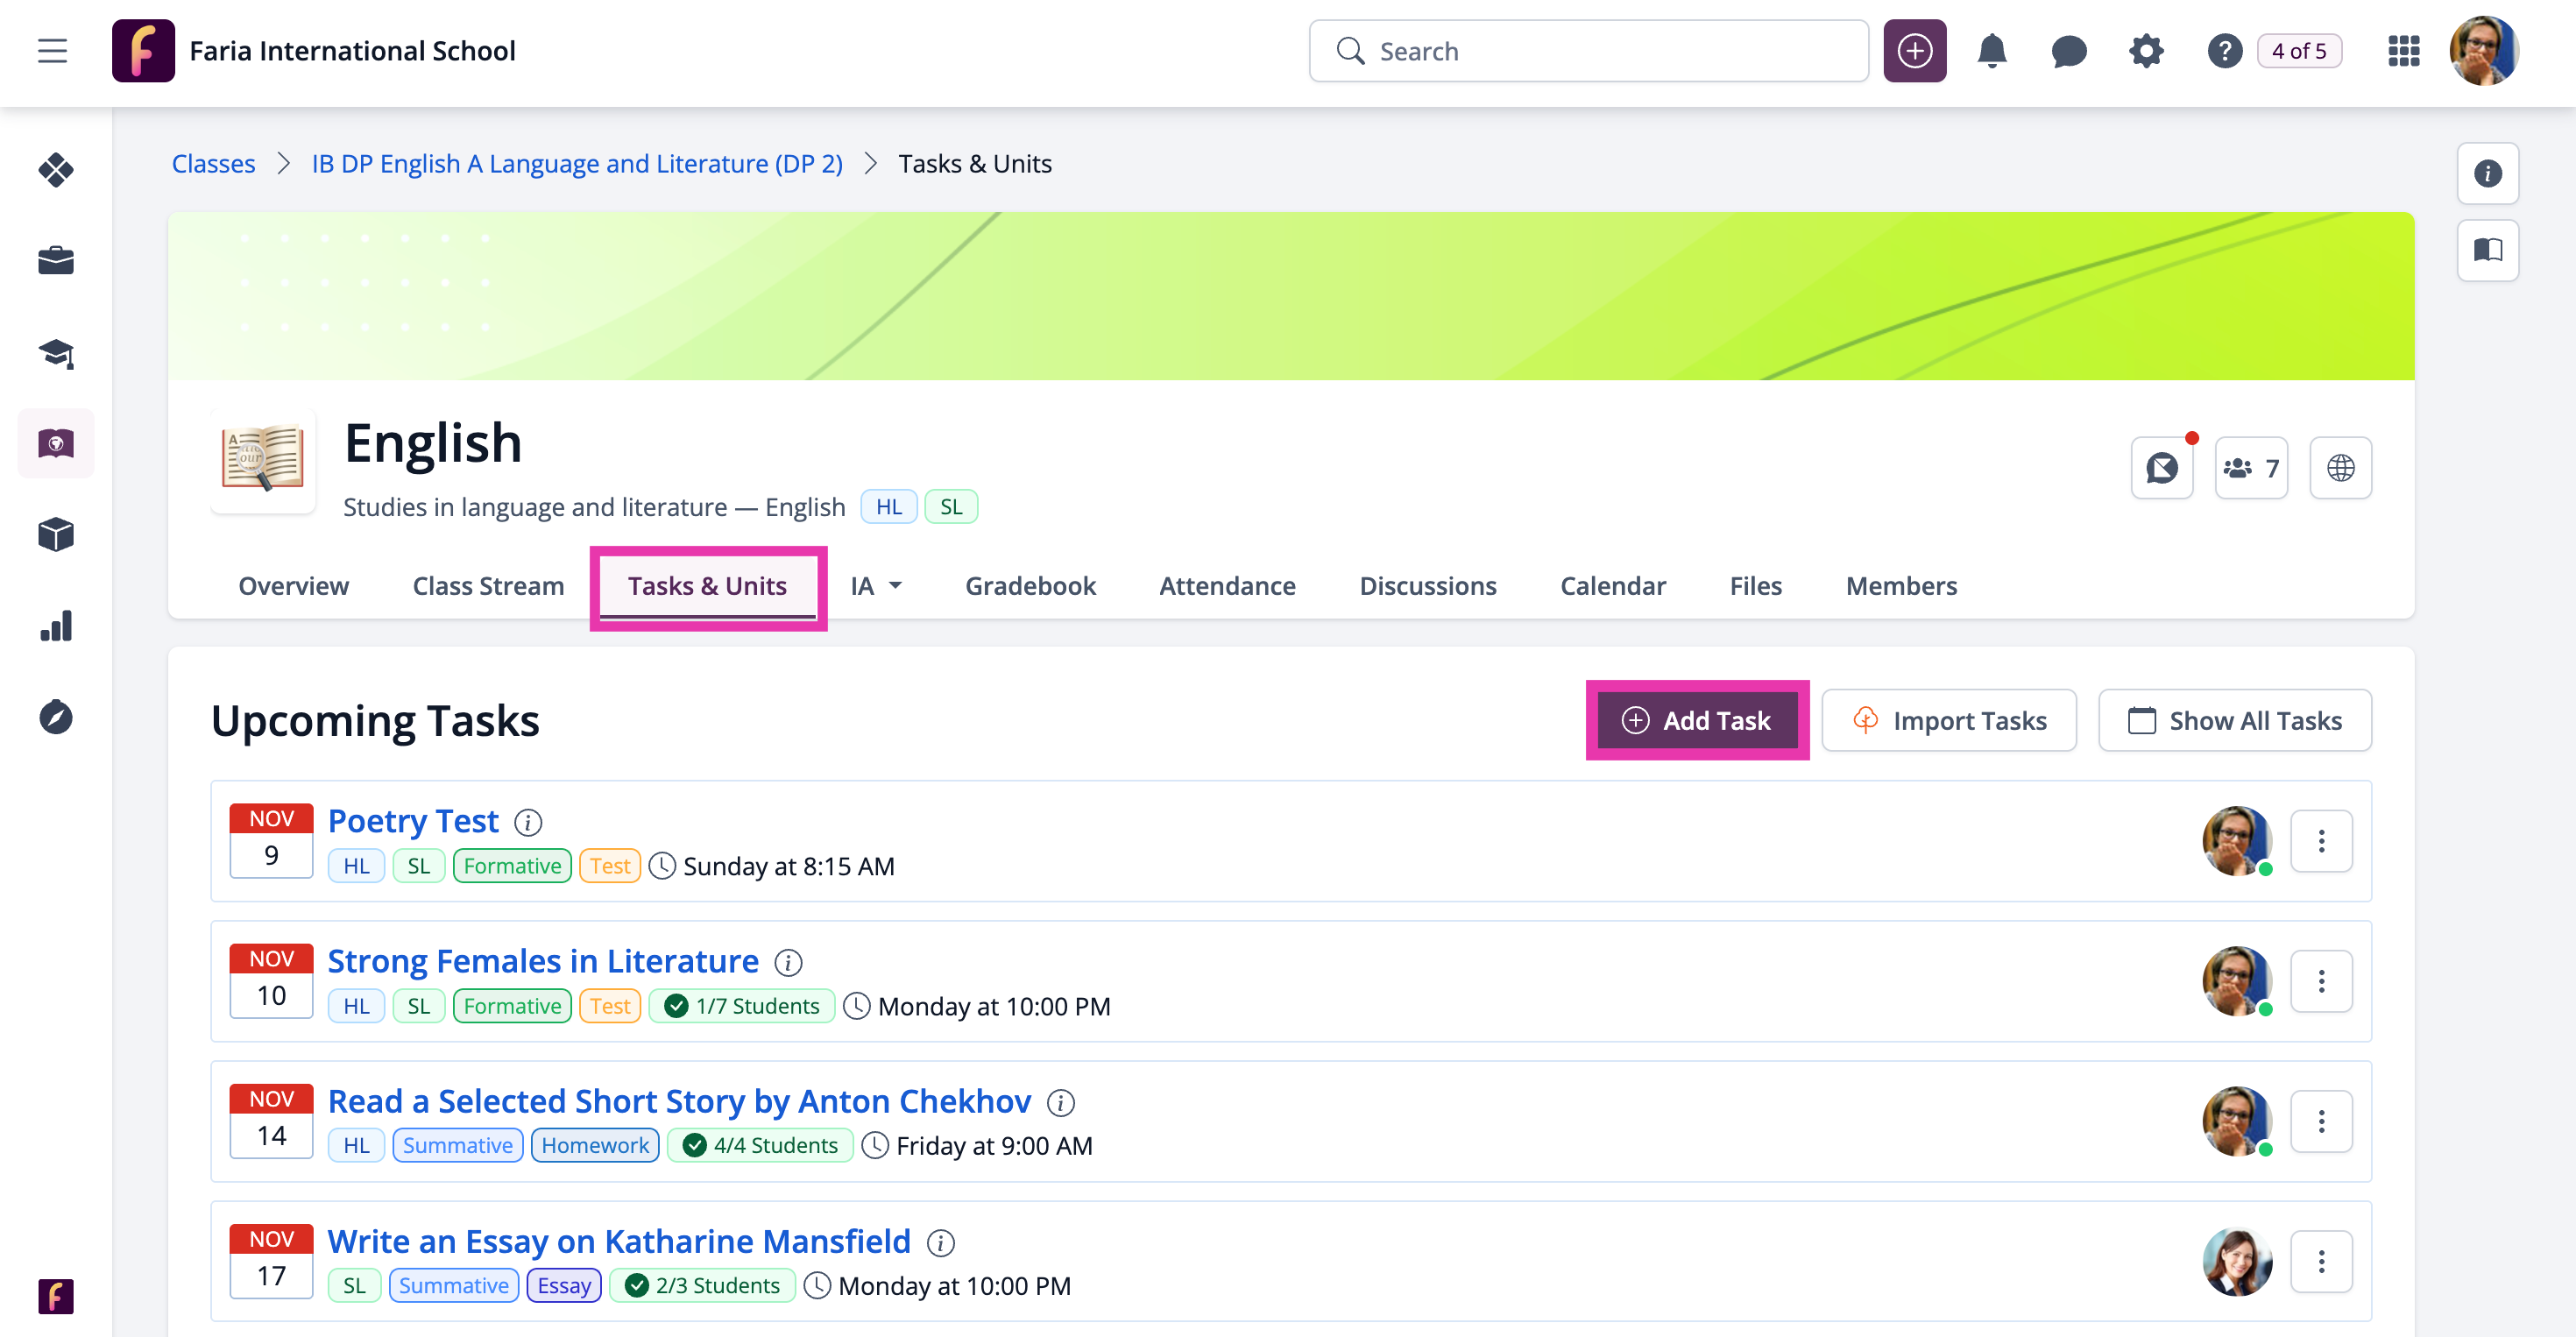Open the user profile avatar menu
Screen dimensions: 2576x1337
[x=2483, y=51]
